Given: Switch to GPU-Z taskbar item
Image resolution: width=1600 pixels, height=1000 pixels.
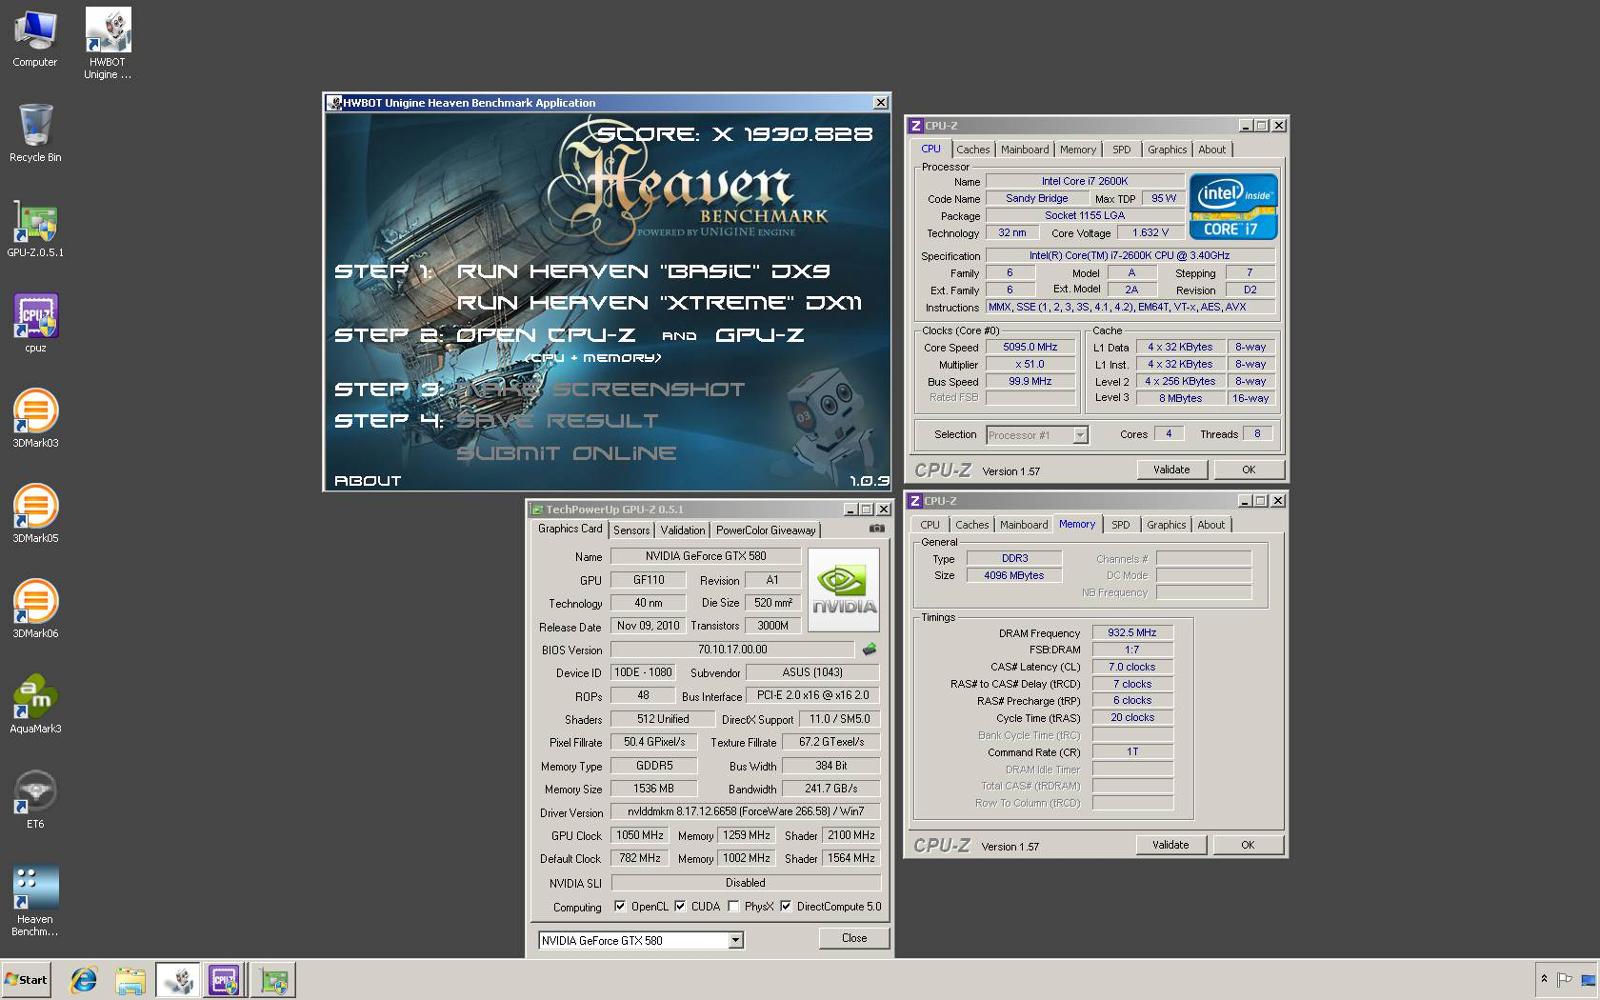Looking at the screenshot, I should [273, 980].
